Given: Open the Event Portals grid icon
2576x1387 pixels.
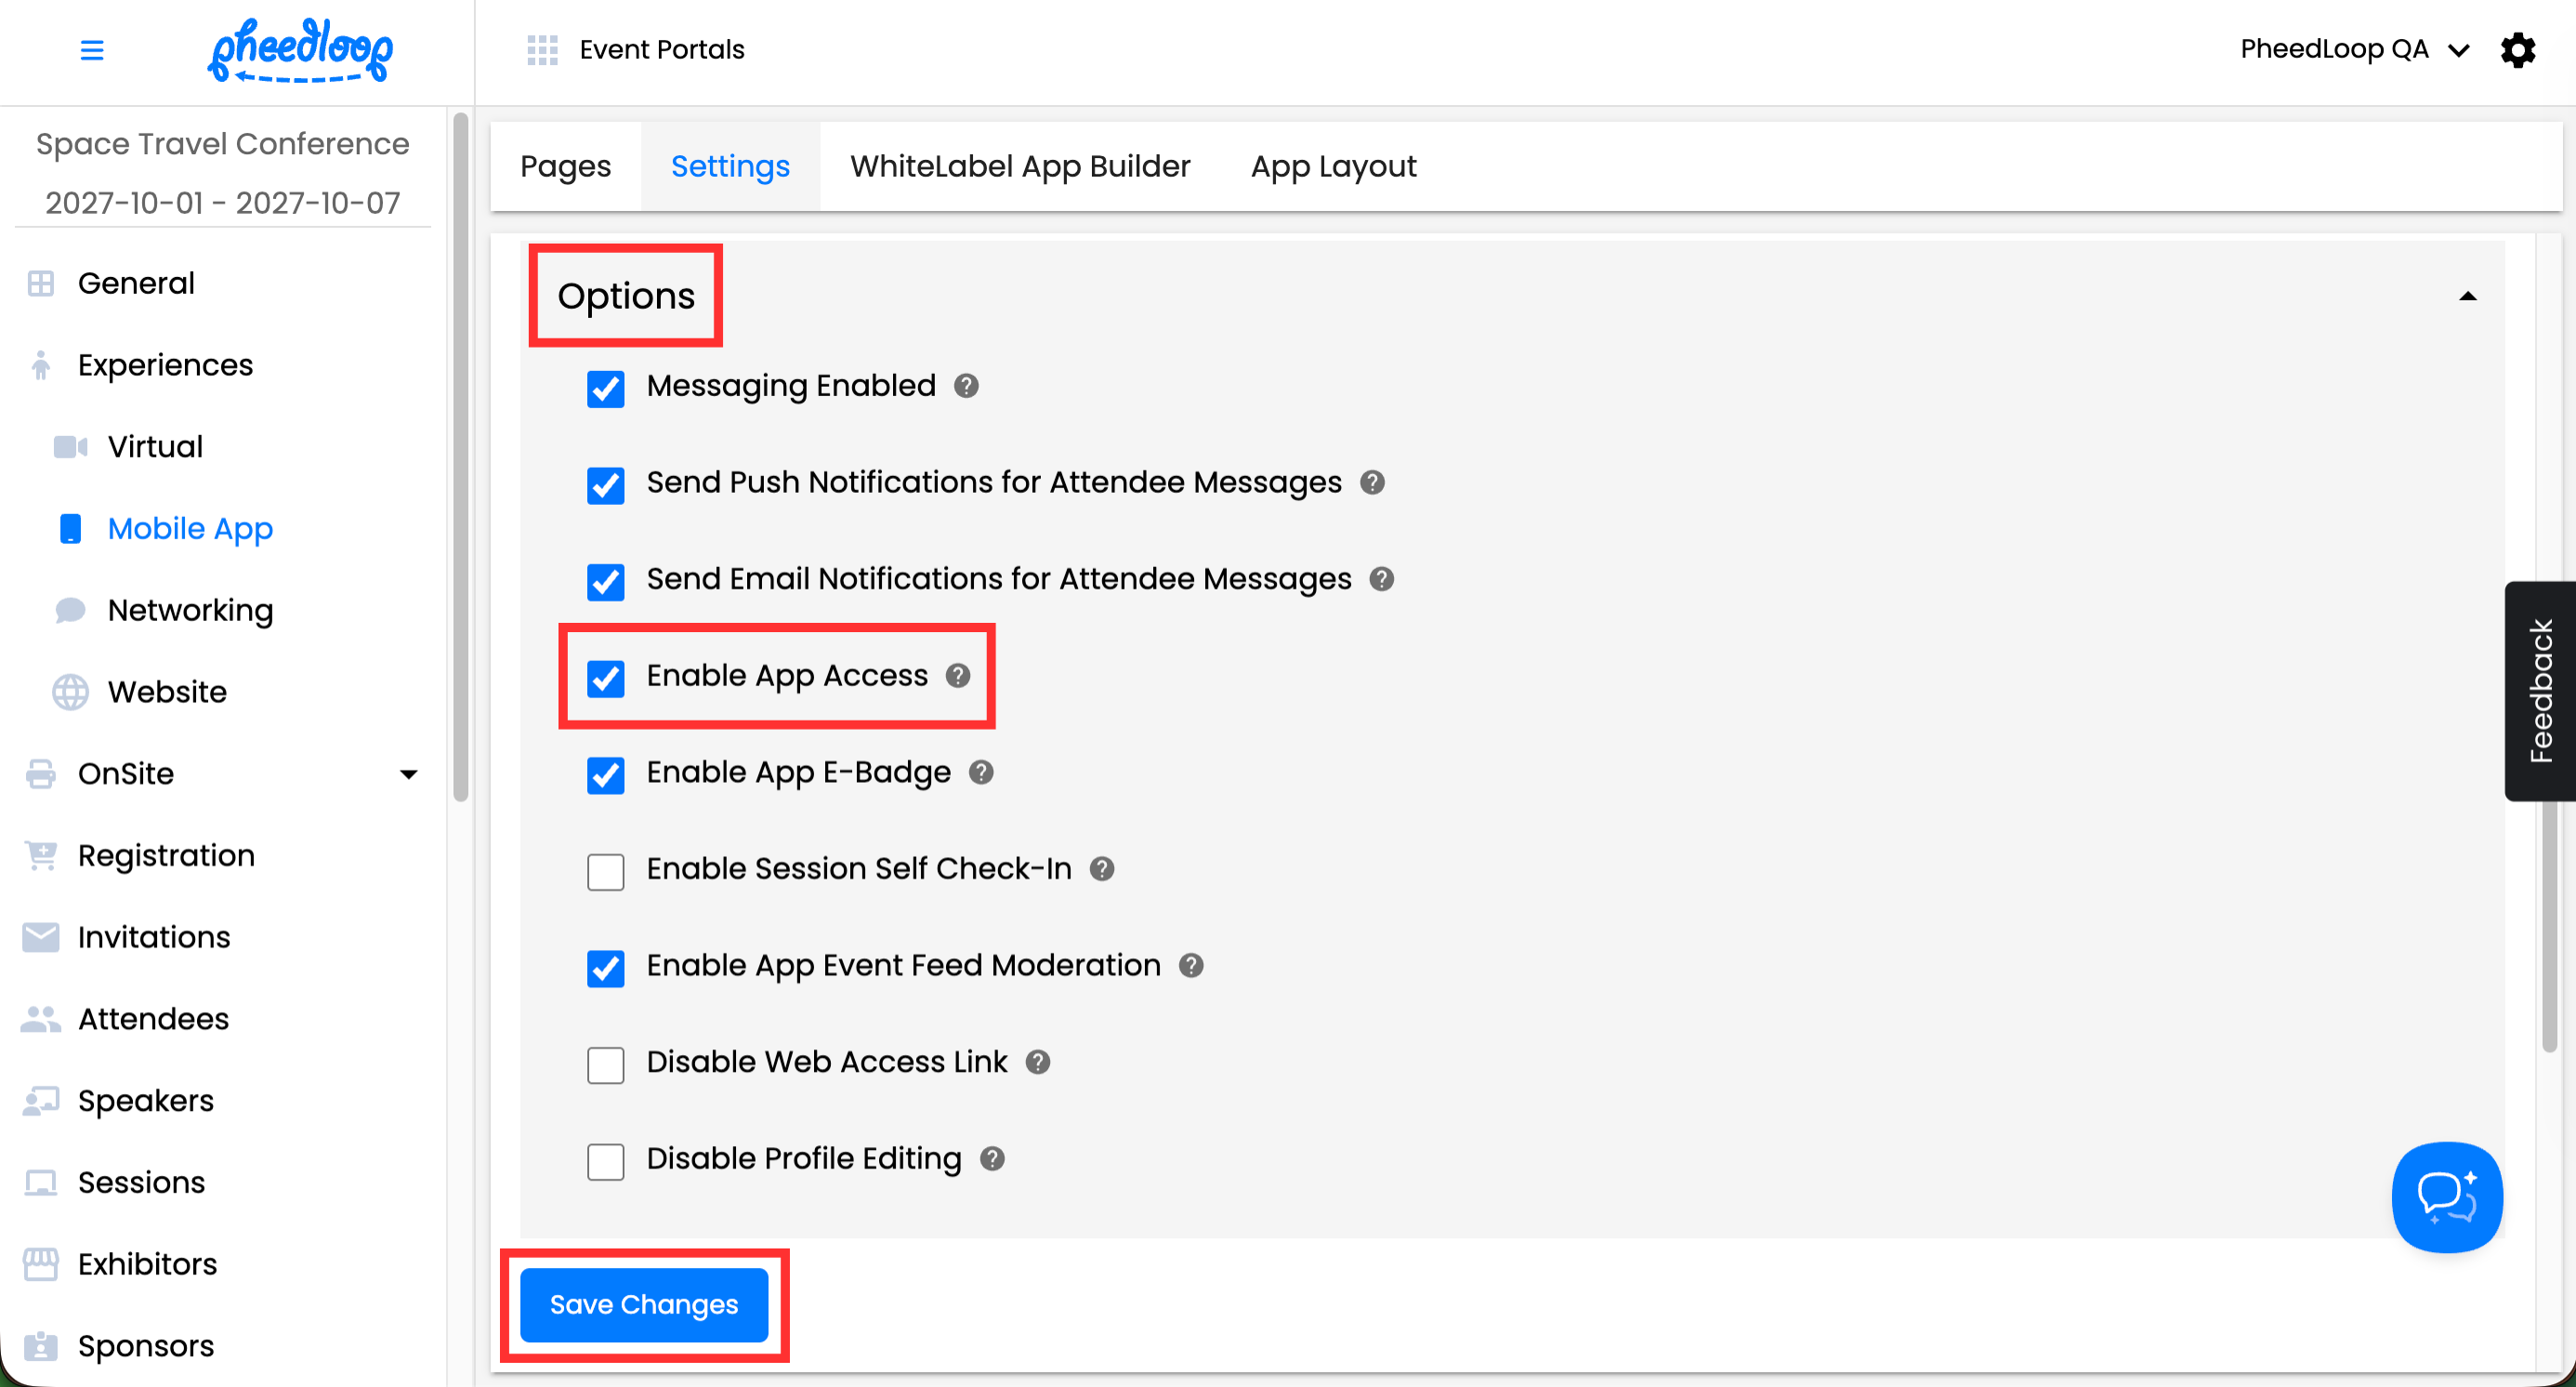Looking at the screenshot, I should coord(542,50).
